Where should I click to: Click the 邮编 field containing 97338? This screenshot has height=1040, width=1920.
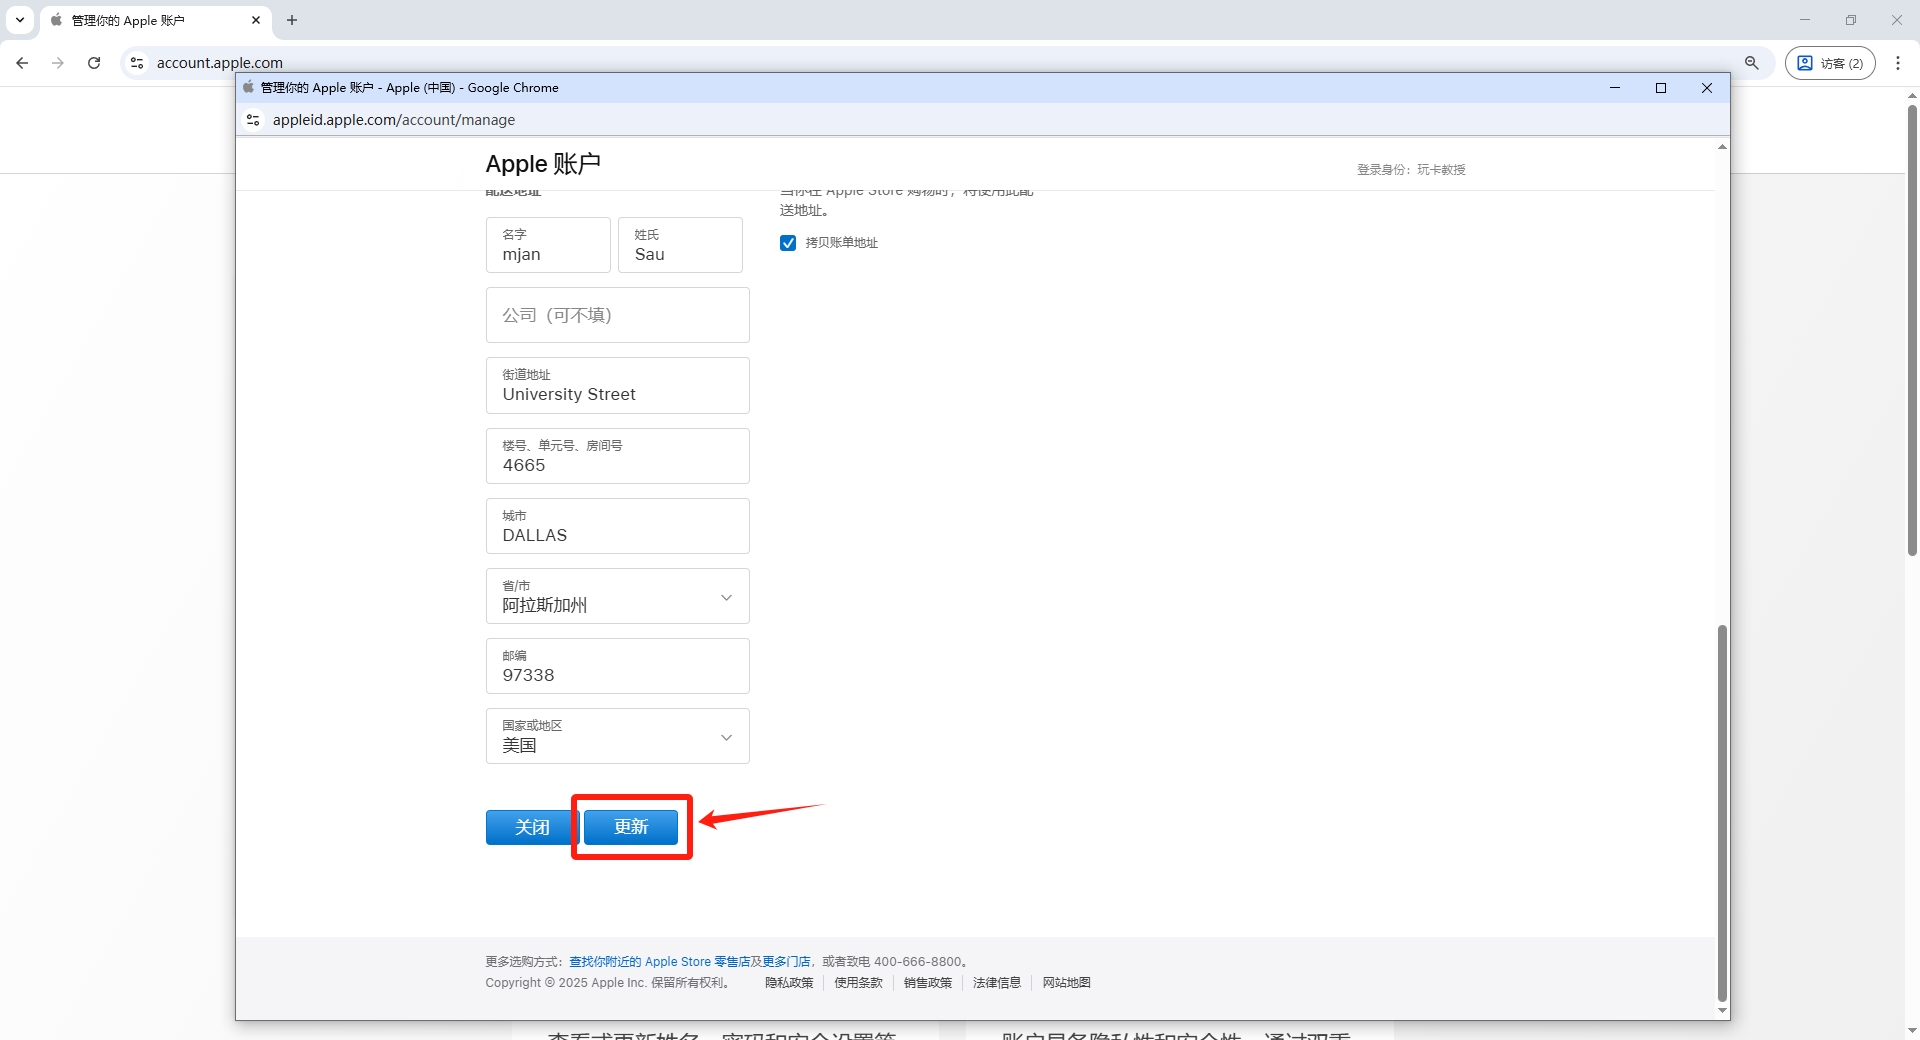[618, 666]
